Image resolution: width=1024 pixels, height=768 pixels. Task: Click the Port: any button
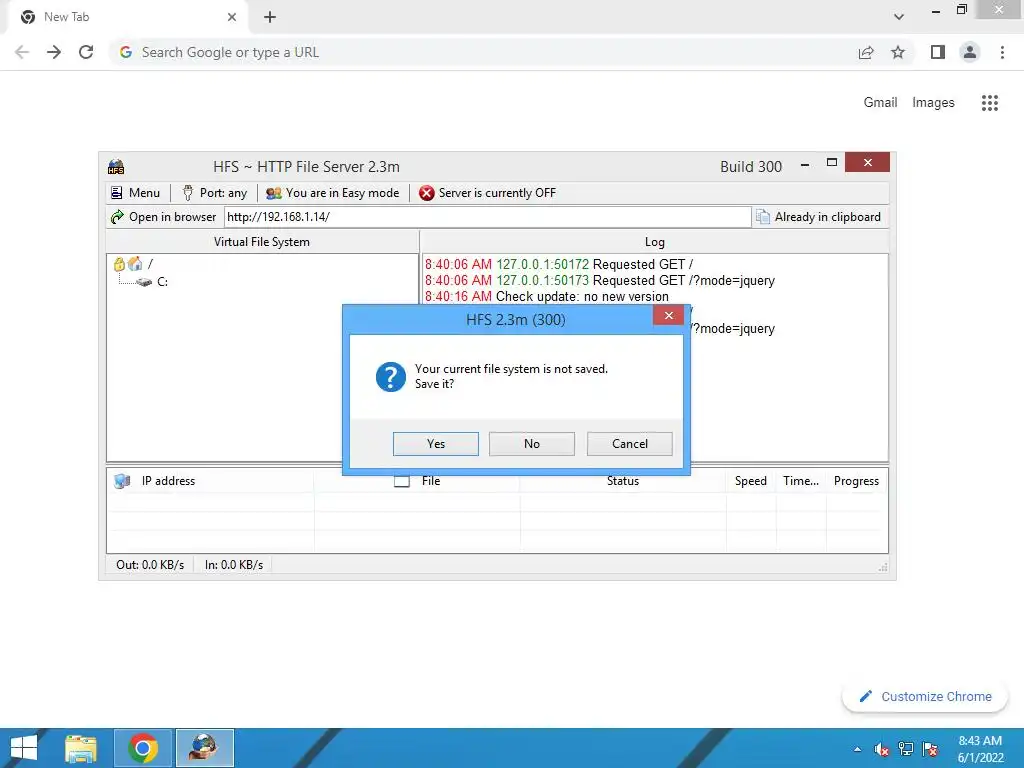[214, 193]
